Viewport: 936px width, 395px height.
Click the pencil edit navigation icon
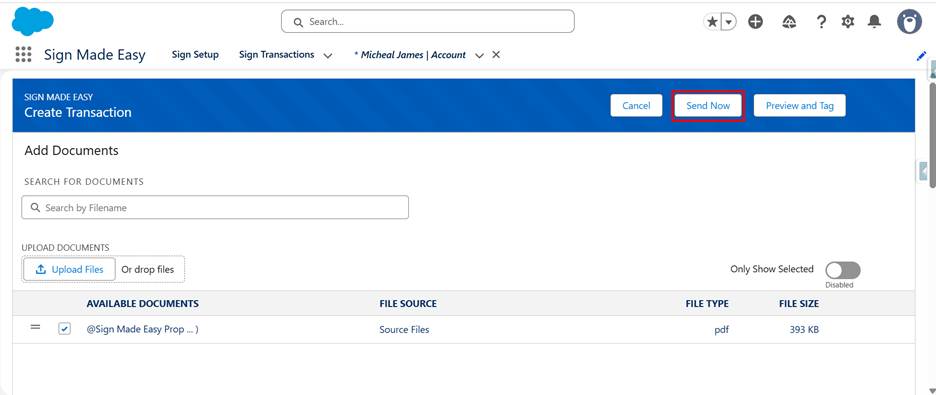[921, 56]
